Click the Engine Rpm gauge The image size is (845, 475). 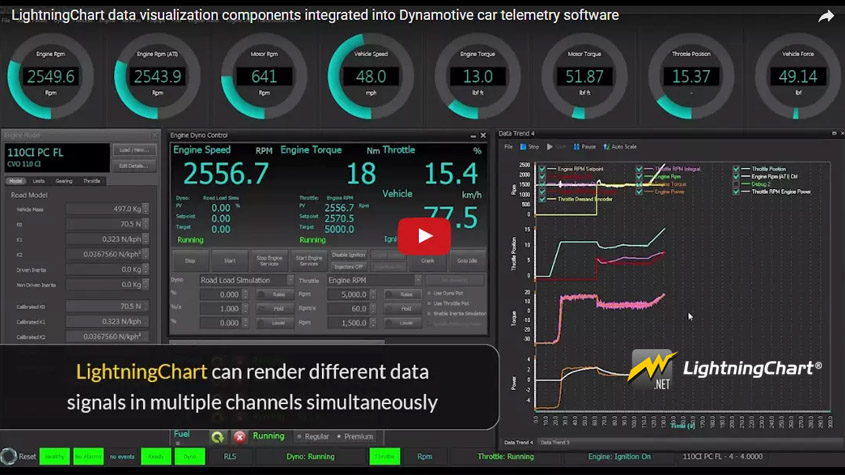[x=51, y=76]
